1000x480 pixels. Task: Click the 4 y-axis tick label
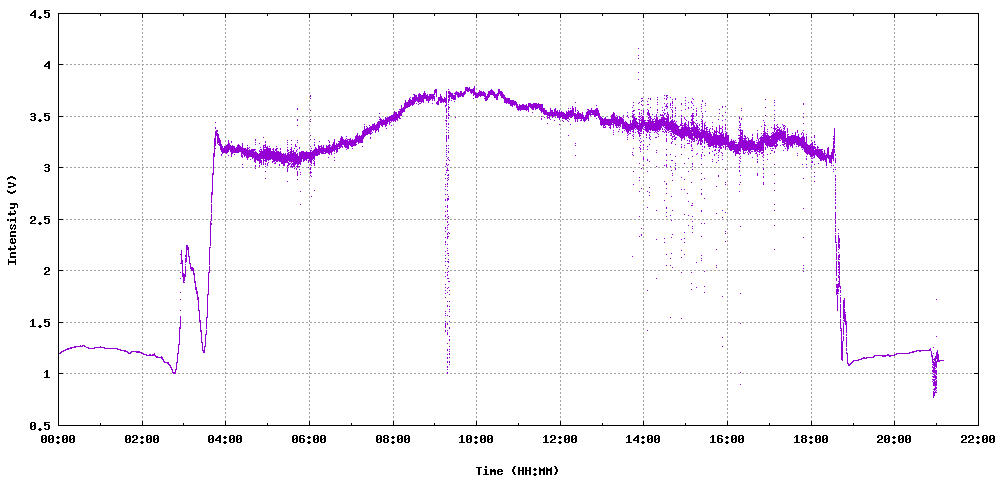tap(47, 64)
